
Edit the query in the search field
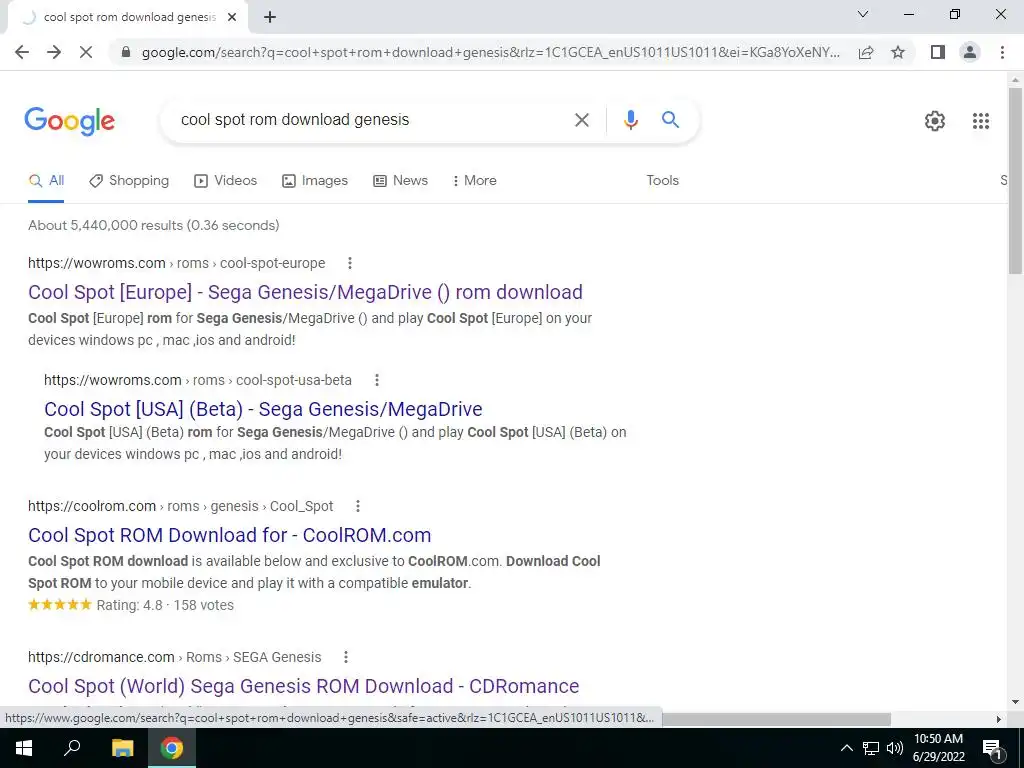[x=369, y=120]
